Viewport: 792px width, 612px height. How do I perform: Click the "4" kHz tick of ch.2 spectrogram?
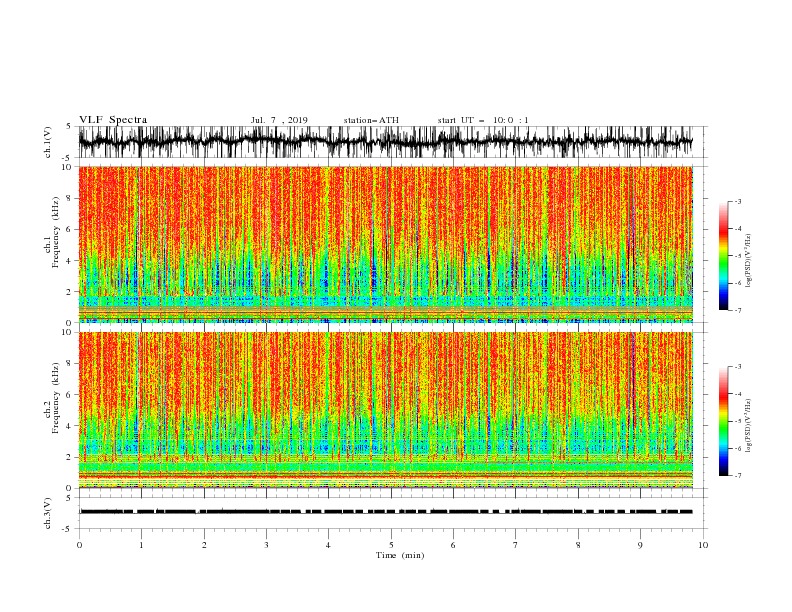click(x=71, y=426)
